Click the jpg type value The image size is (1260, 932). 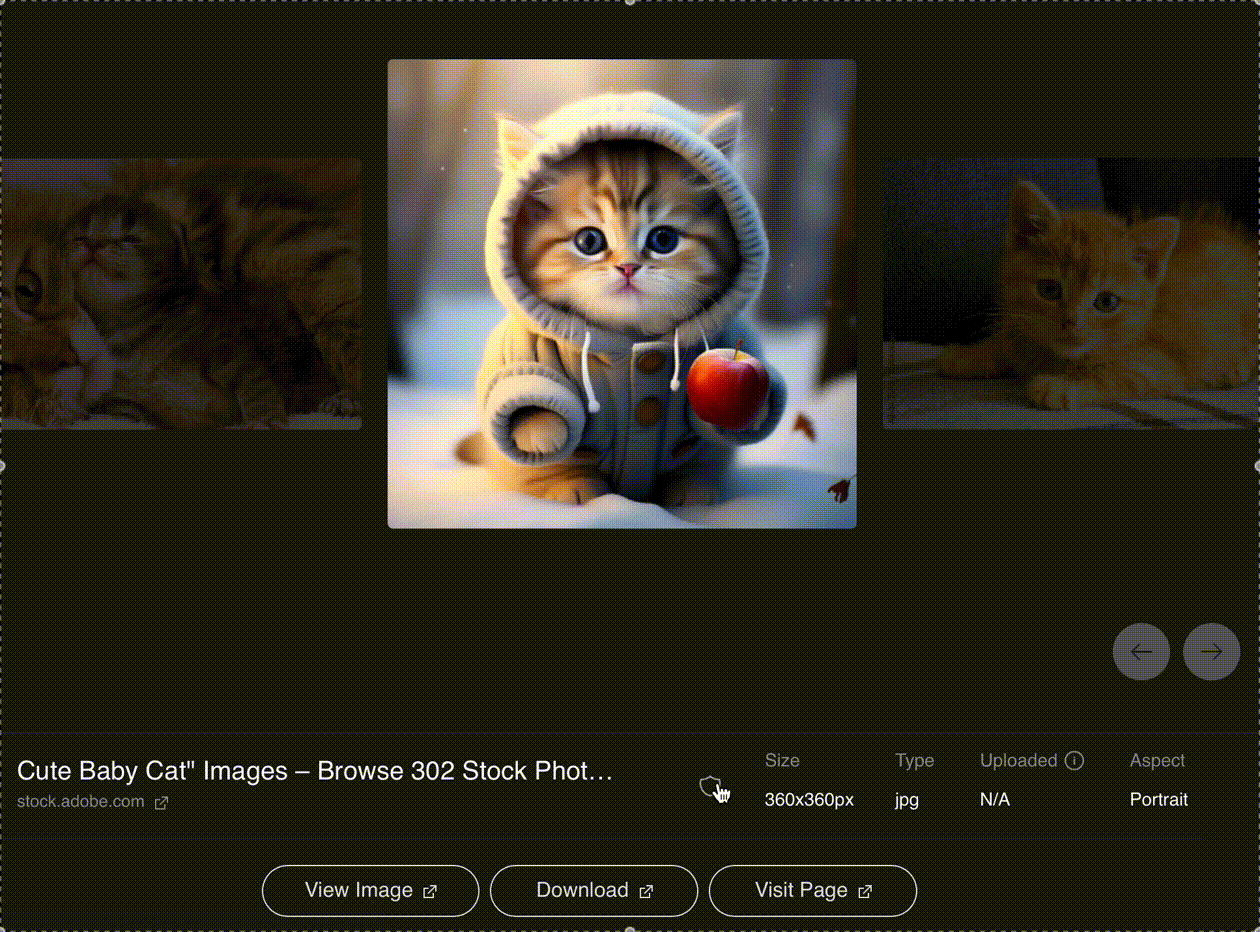click(x=907, y=799)
